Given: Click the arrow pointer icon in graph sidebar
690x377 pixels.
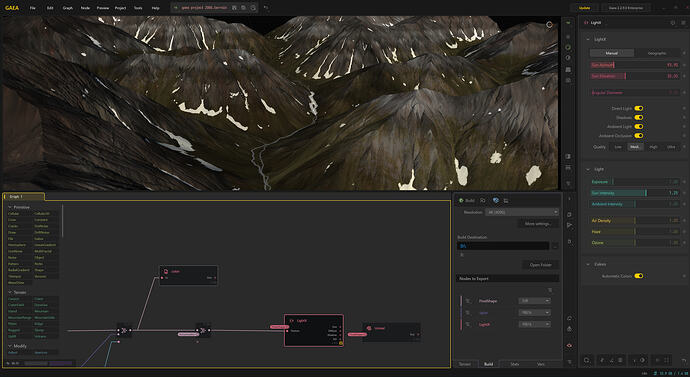Looking at the screenshot, I should point(569,225).
